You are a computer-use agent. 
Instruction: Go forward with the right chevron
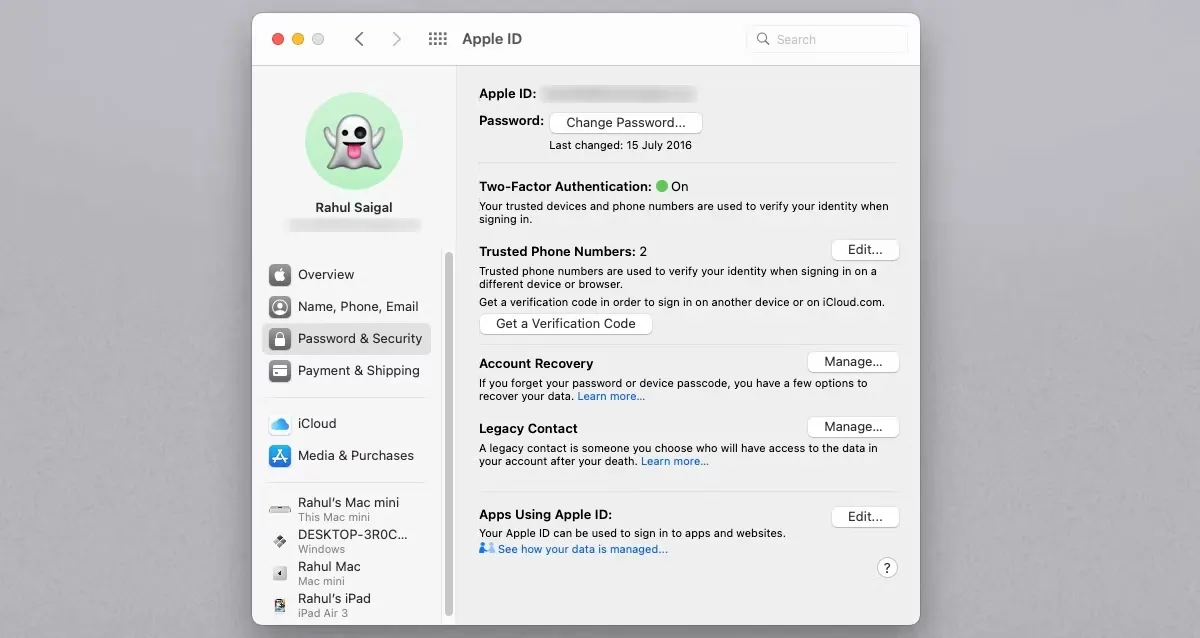coord(397,39)
